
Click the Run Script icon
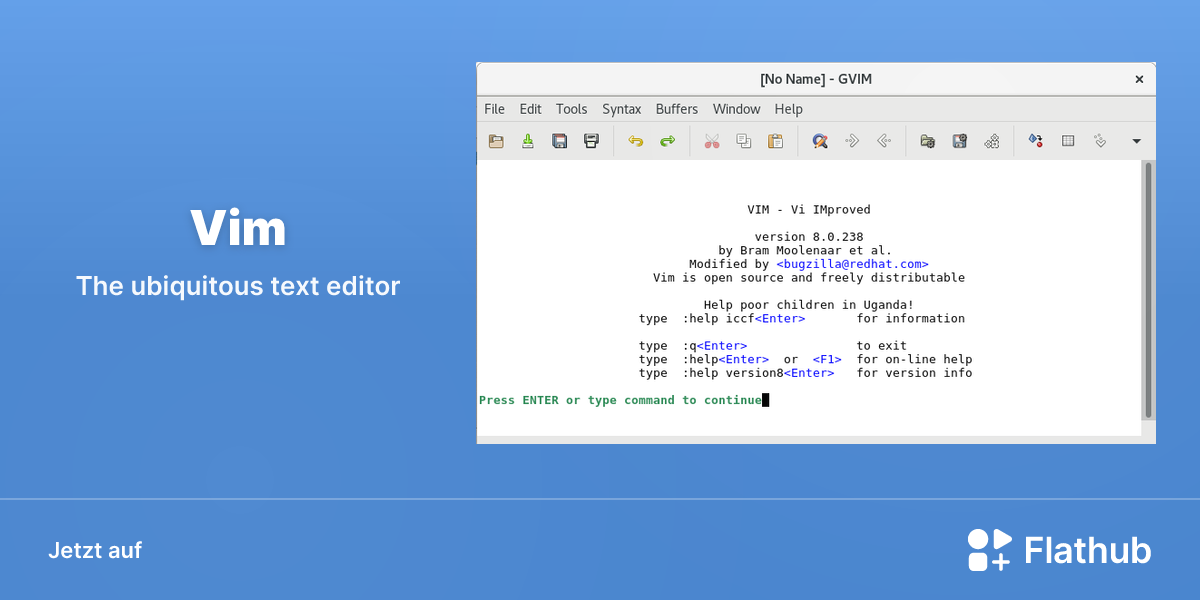(x=992, y=141)
